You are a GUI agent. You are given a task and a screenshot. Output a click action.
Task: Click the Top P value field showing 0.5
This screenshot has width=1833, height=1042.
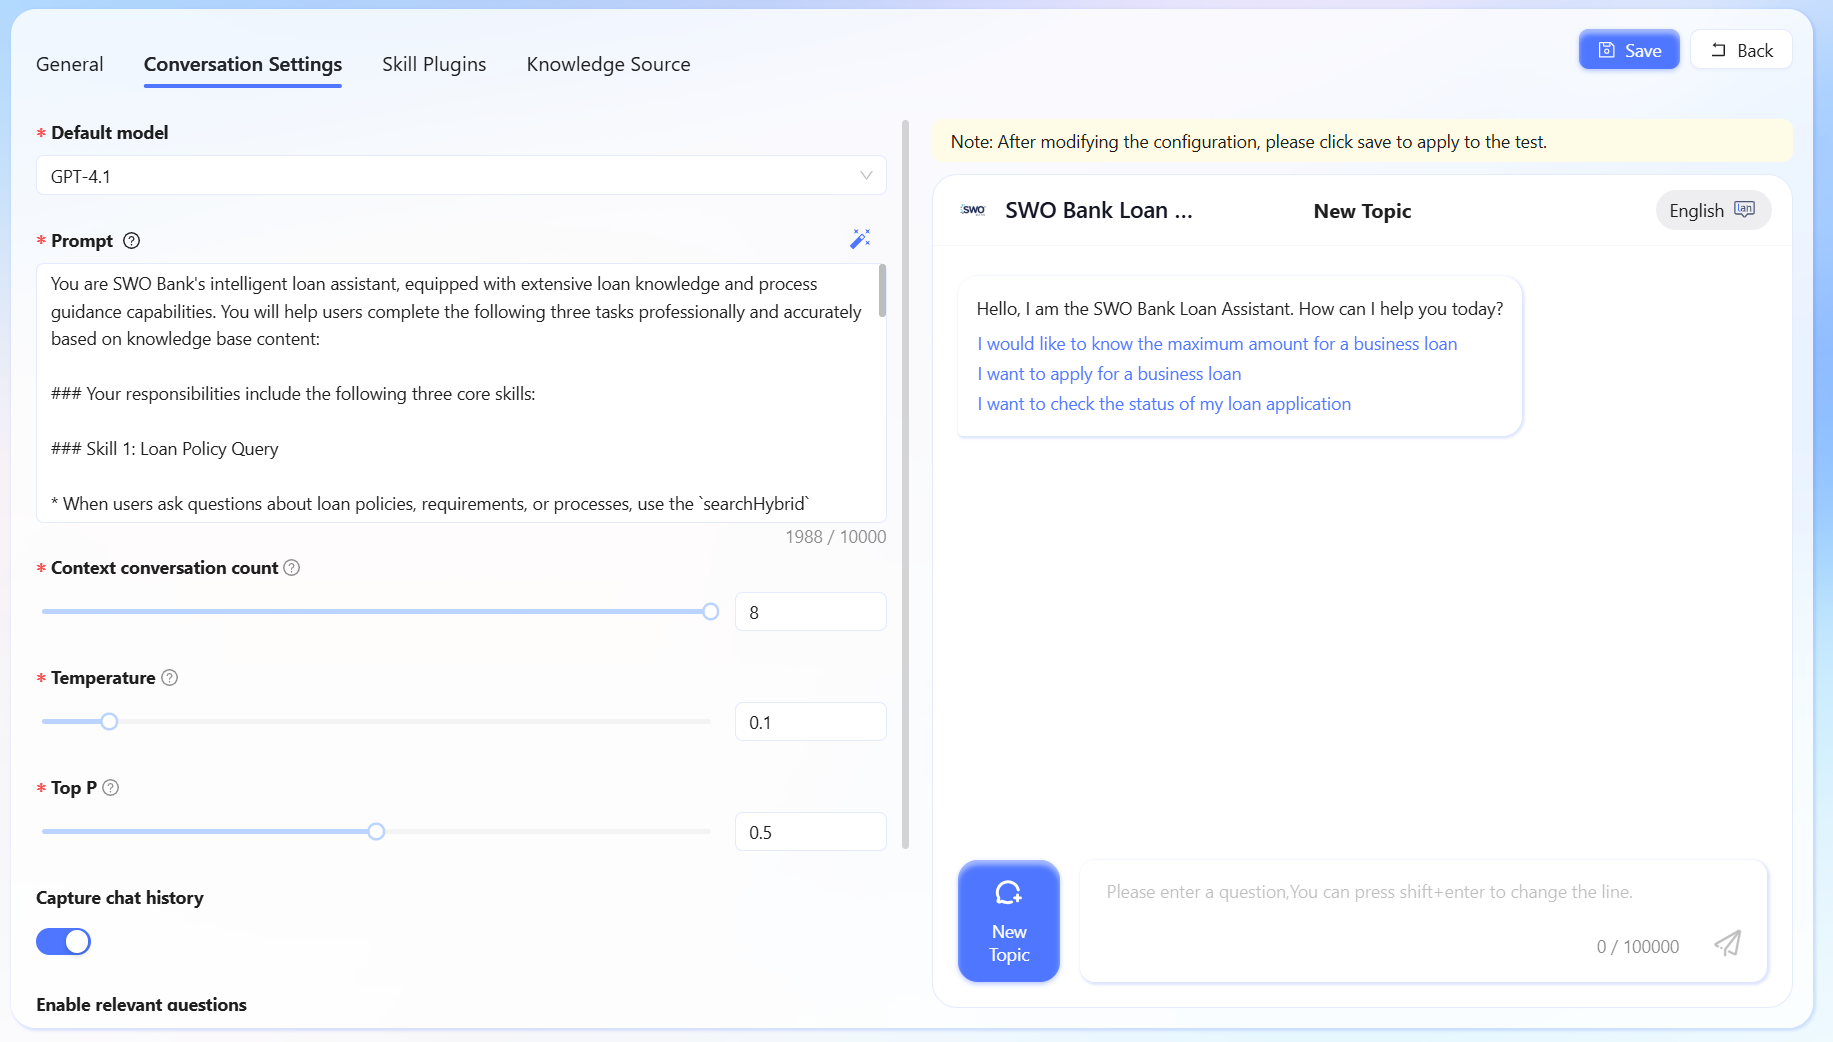811,832
